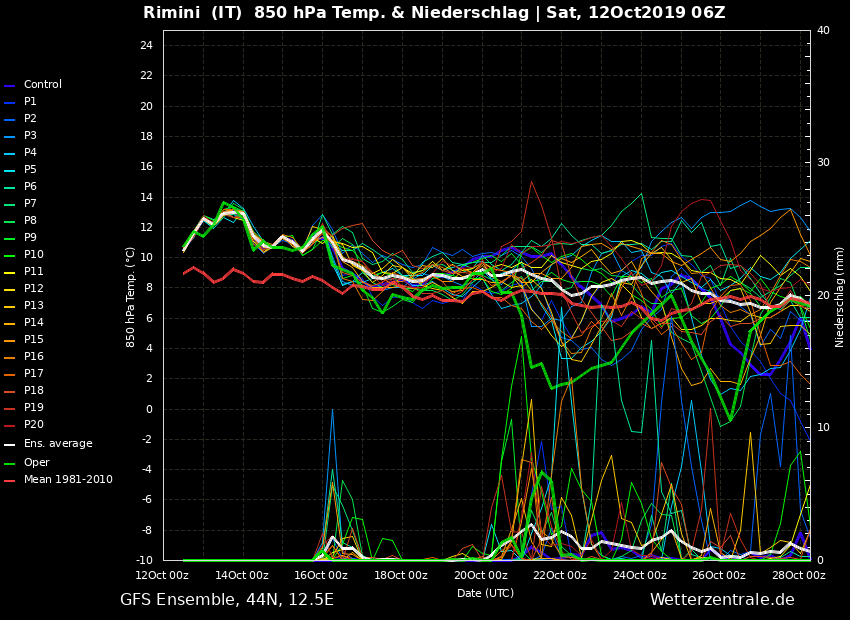Click the 16Oct 00z date tick label
The width and height of the screenshot is (850, 620).
point(321,575)
